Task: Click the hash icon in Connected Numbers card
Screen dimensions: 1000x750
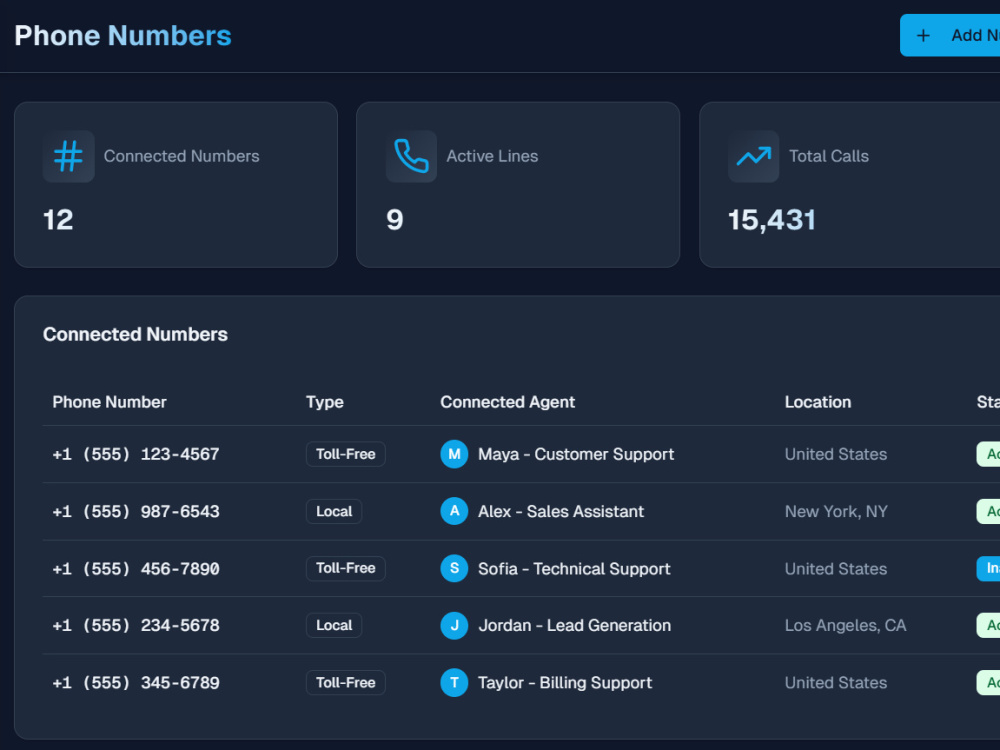Action: click(68, 156)
